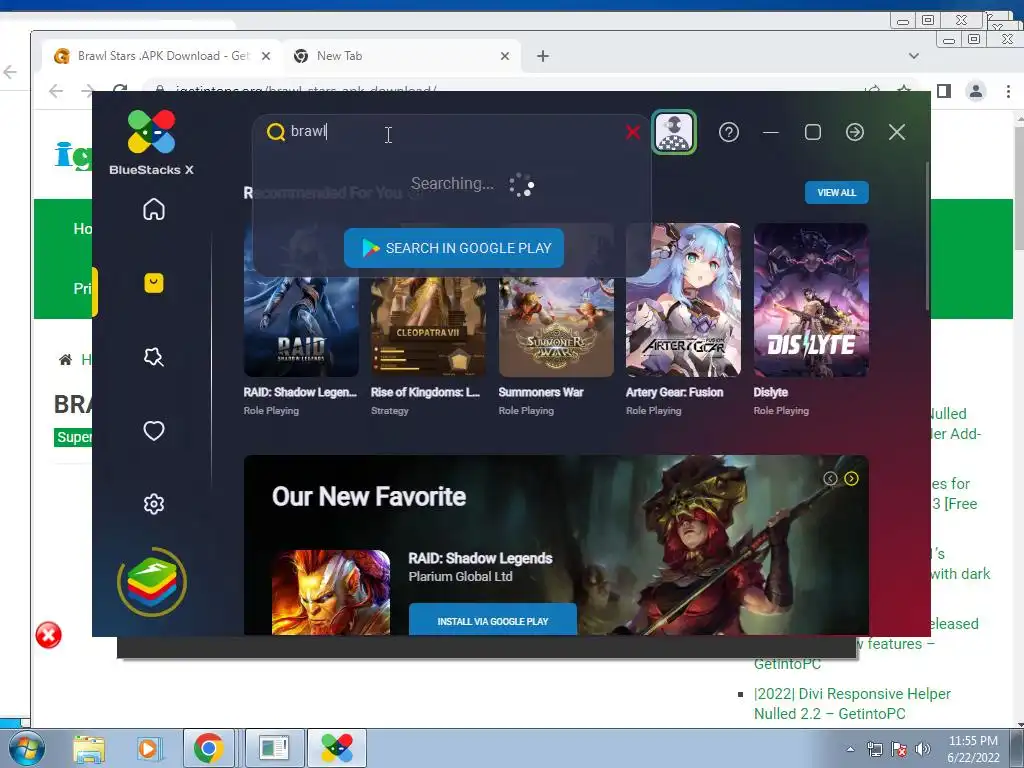This screenshot has width=1024, height=768.
Task: Open the Rise of Kingdoms game card
Action: coord(428,321)
